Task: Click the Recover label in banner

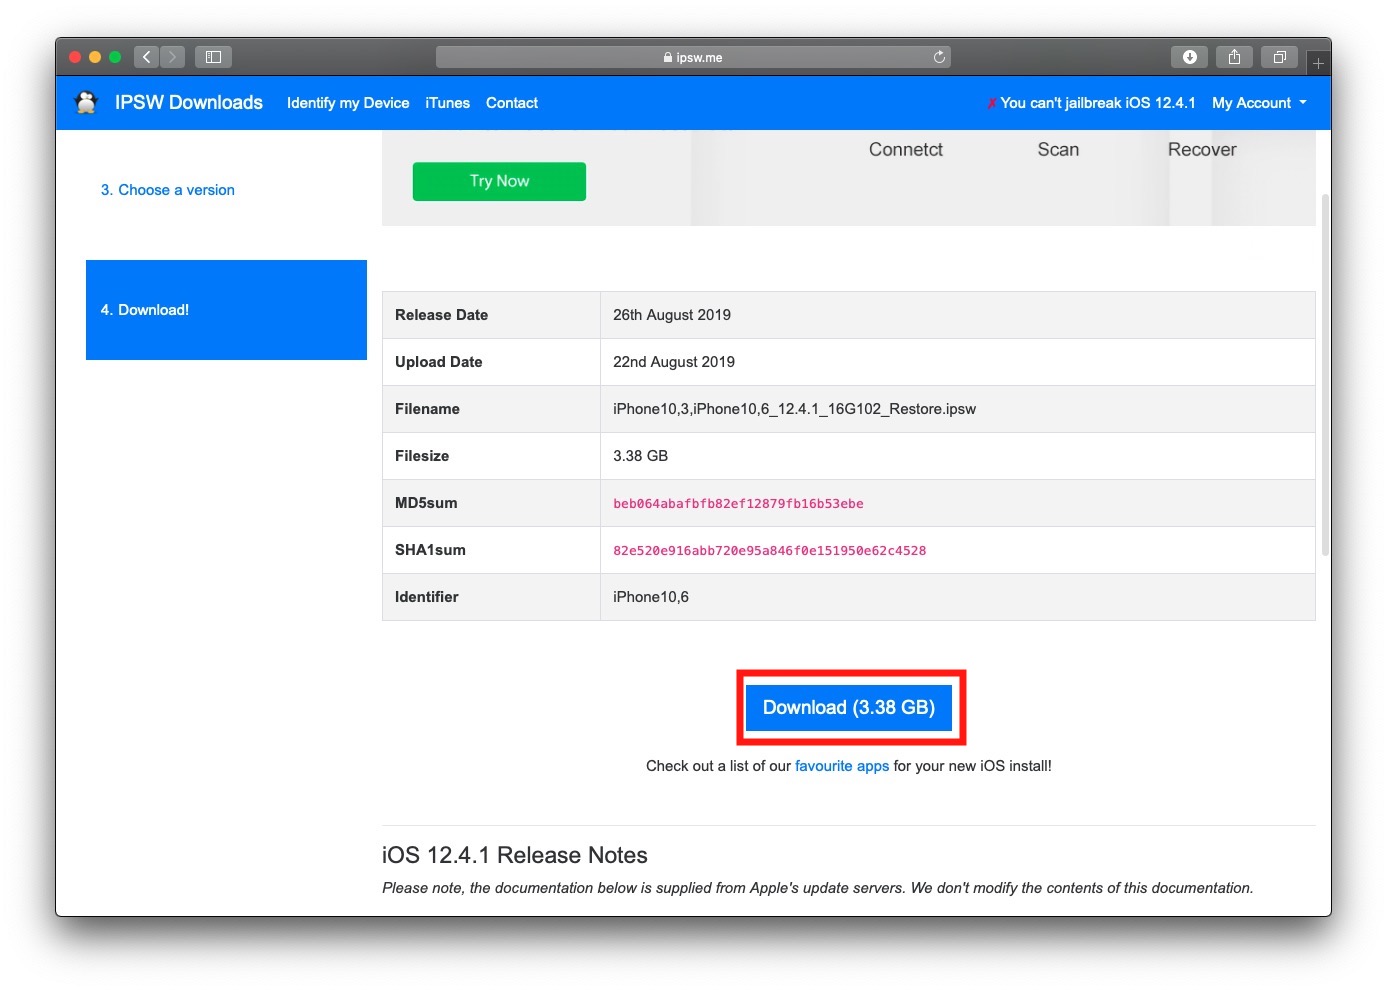Action: point(1202,149)
